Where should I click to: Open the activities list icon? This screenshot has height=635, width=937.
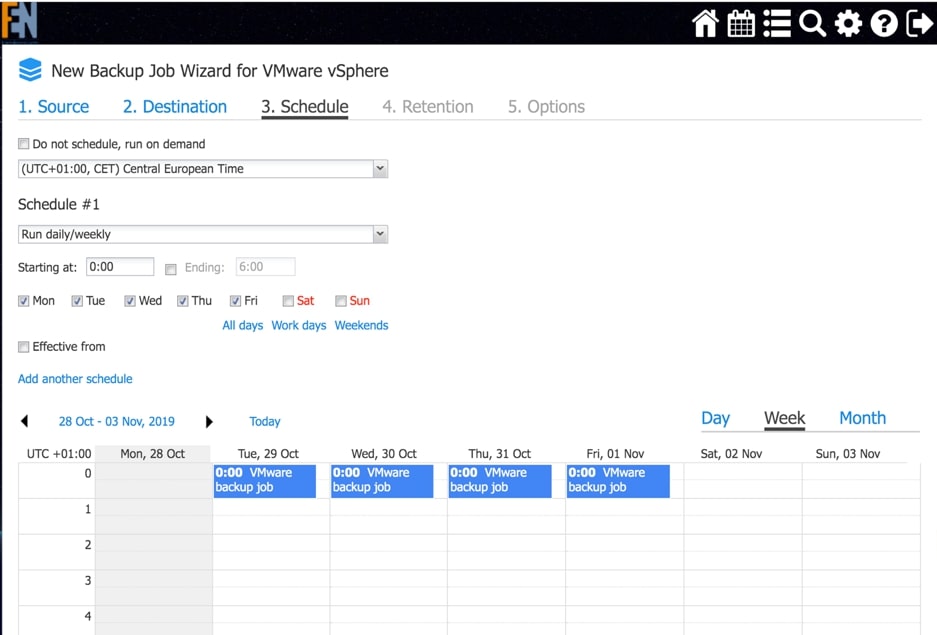(x=777, y=23)
